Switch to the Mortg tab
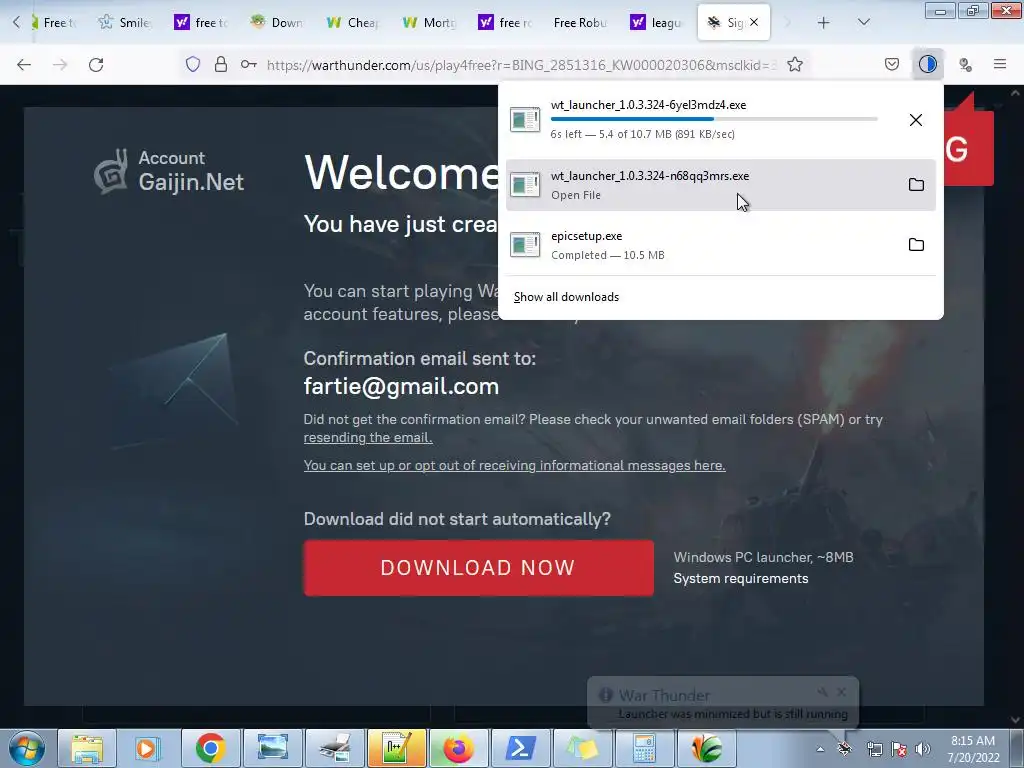This screenshot has width=1024, height=768. [x=429, y=22]
